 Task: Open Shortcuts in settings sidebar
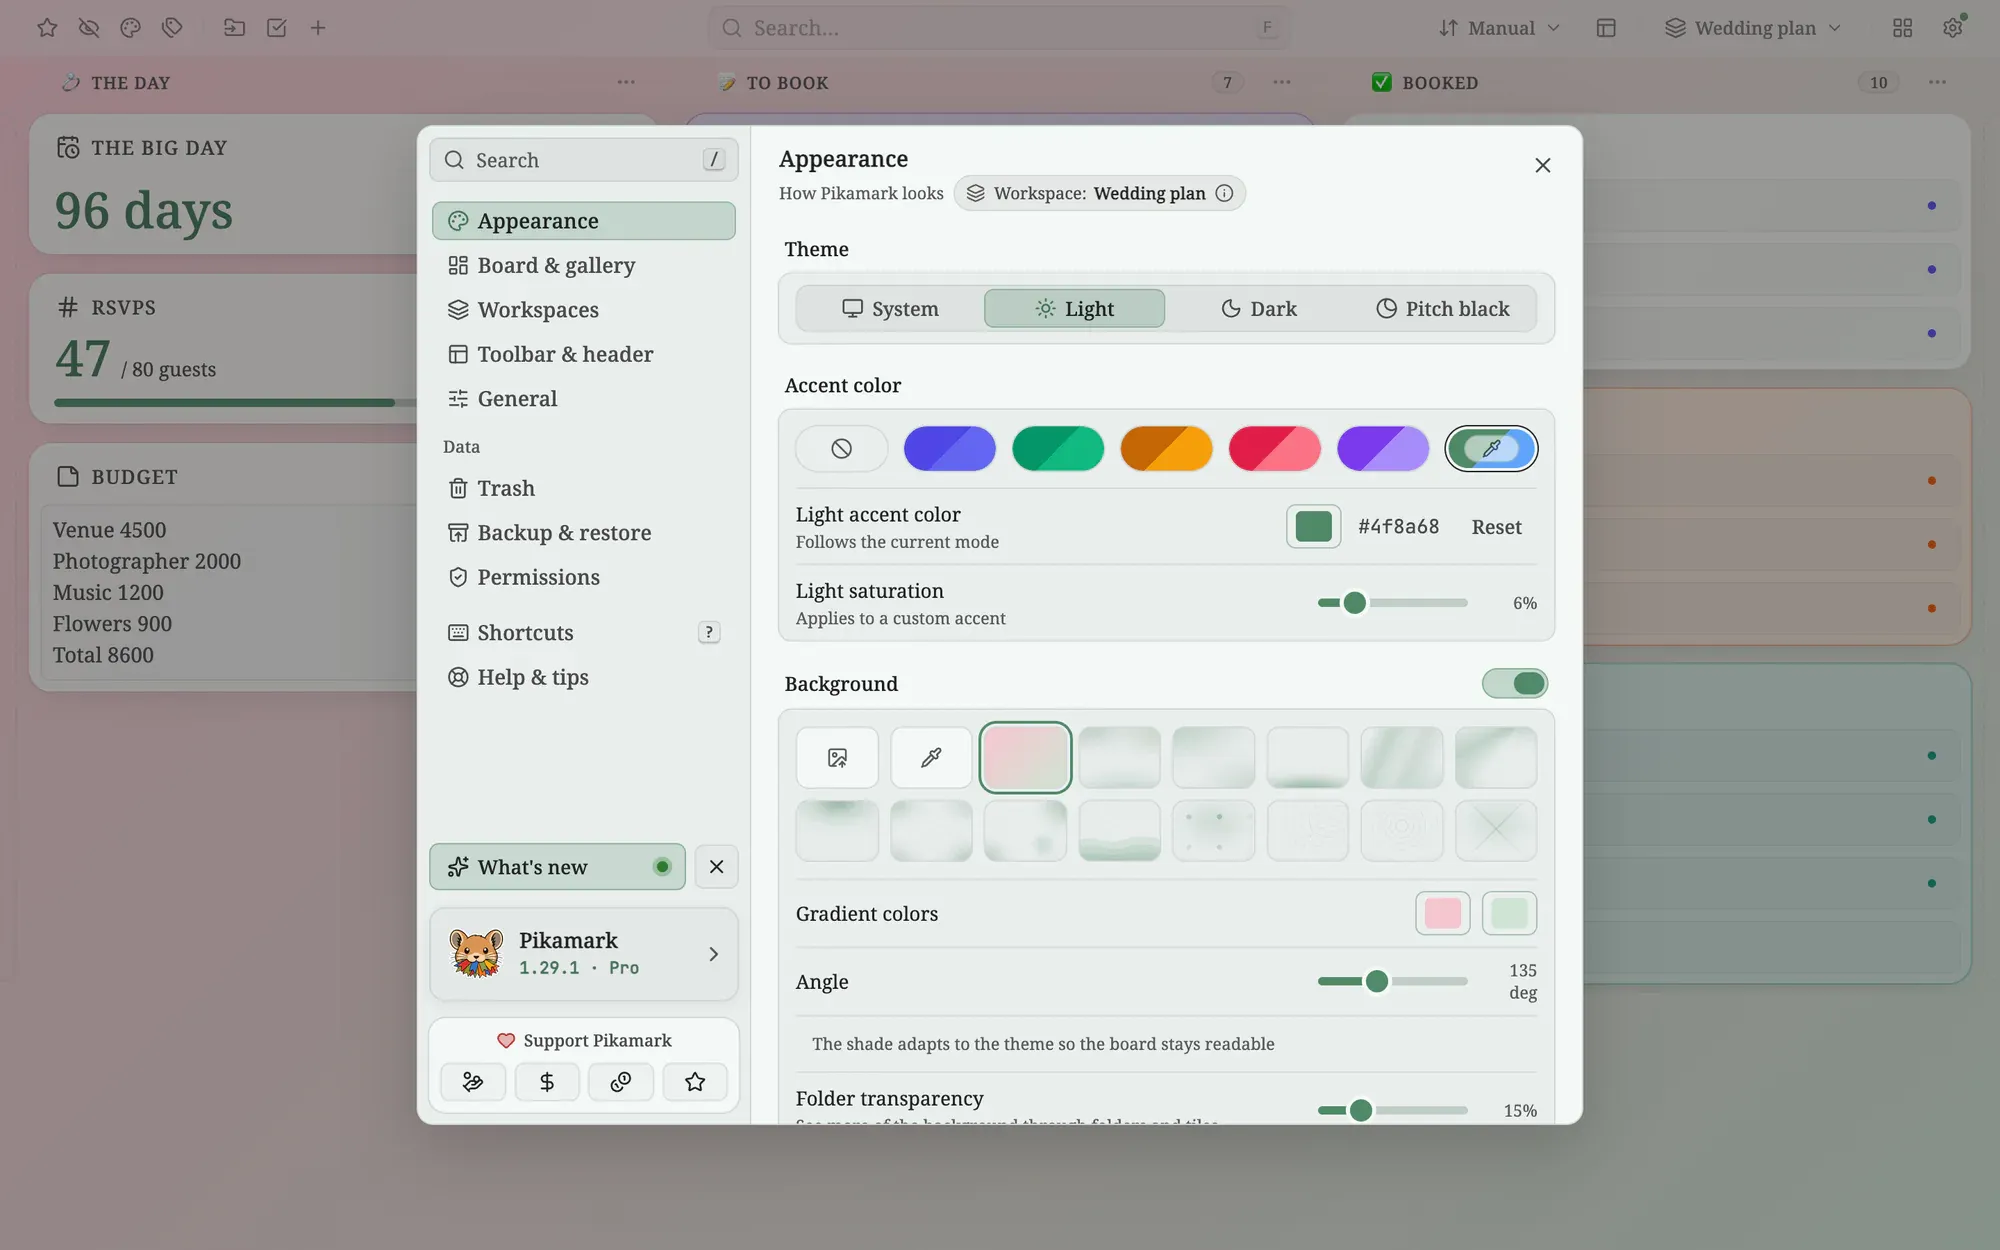584,633
